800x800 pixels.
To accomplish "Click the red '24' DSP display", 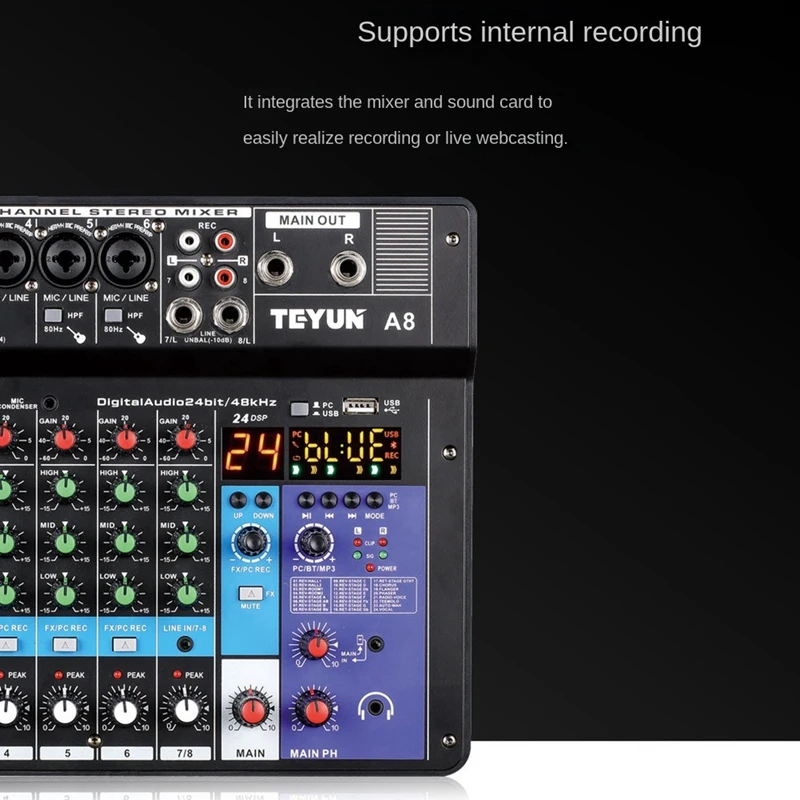I will [x=252, y=453].
